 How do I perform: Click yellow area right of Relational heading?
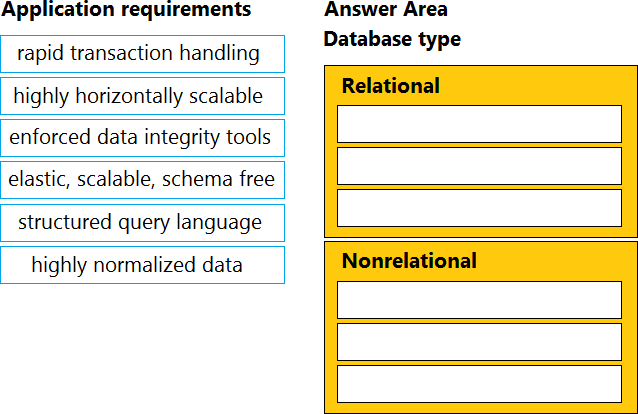(540, 86)
